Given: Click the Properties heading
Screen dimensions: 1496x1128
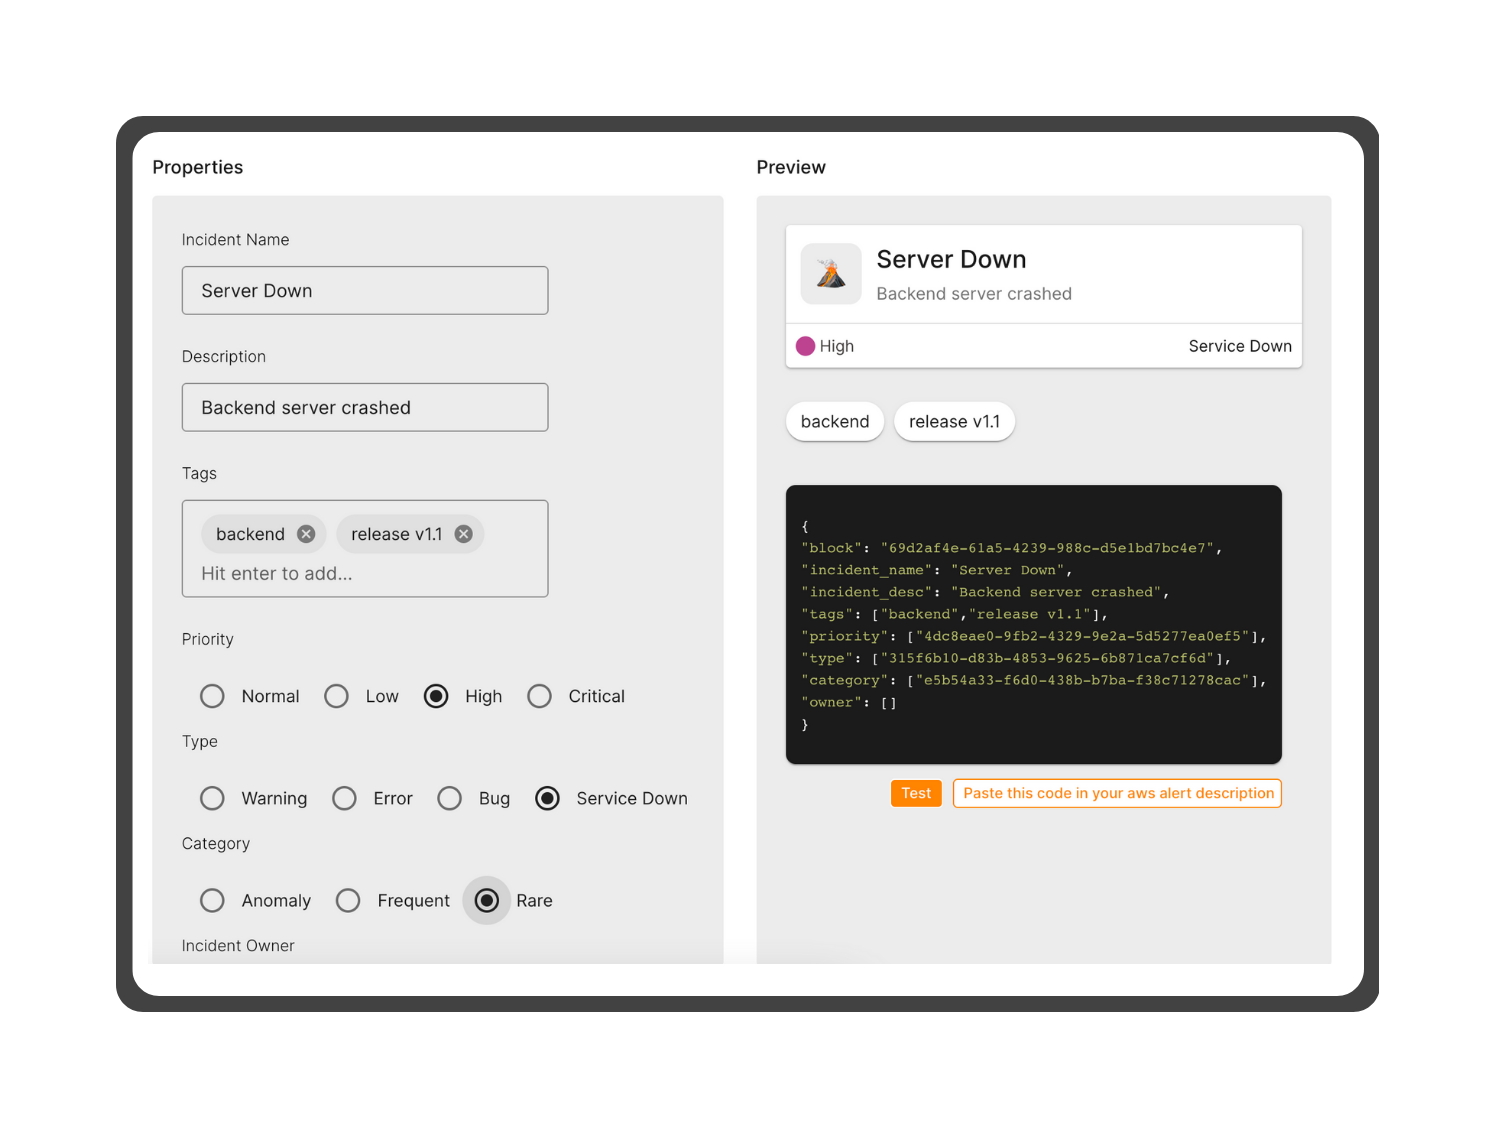Looking at the screenshot, I should (x=198, y=167).
